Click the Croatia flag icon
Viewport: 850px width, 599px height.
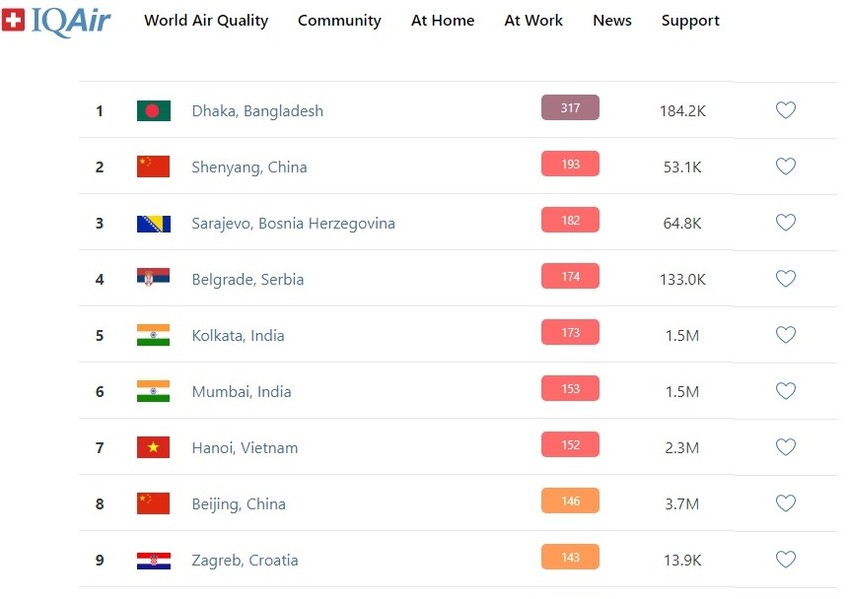pos(153,560)
